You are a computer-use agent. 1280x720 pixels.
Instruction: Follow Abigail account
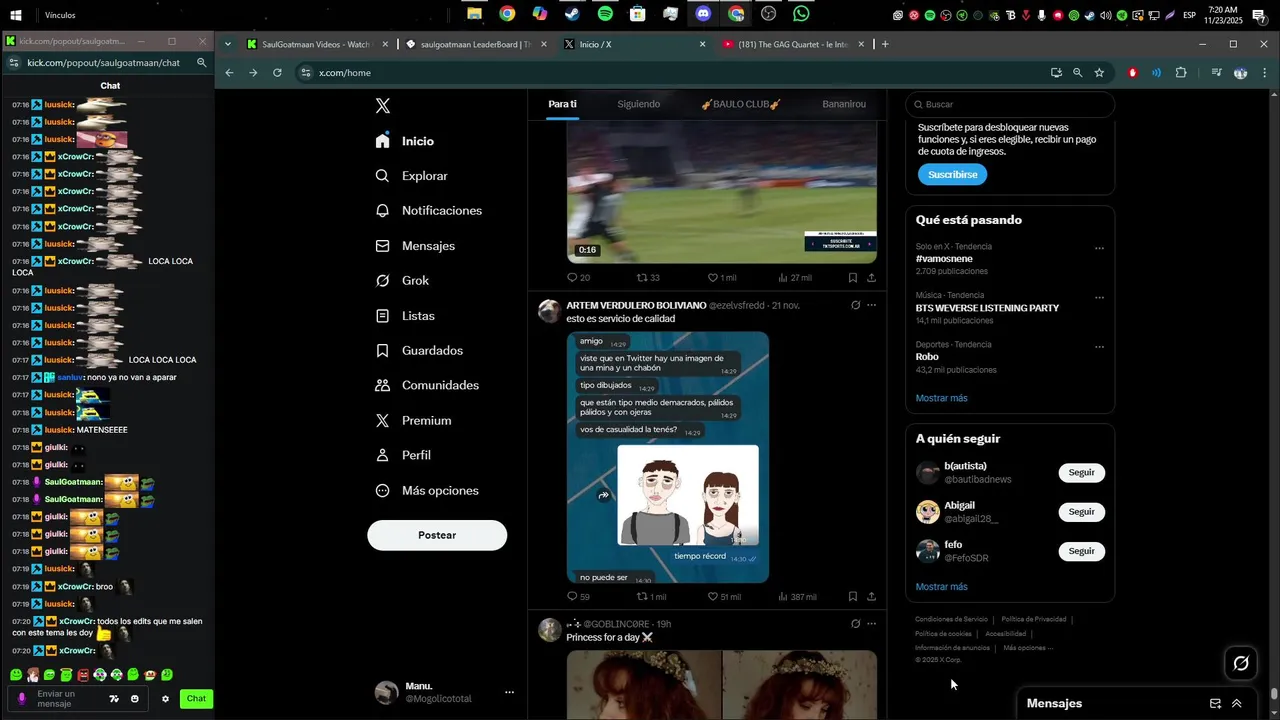[1081, 512]
